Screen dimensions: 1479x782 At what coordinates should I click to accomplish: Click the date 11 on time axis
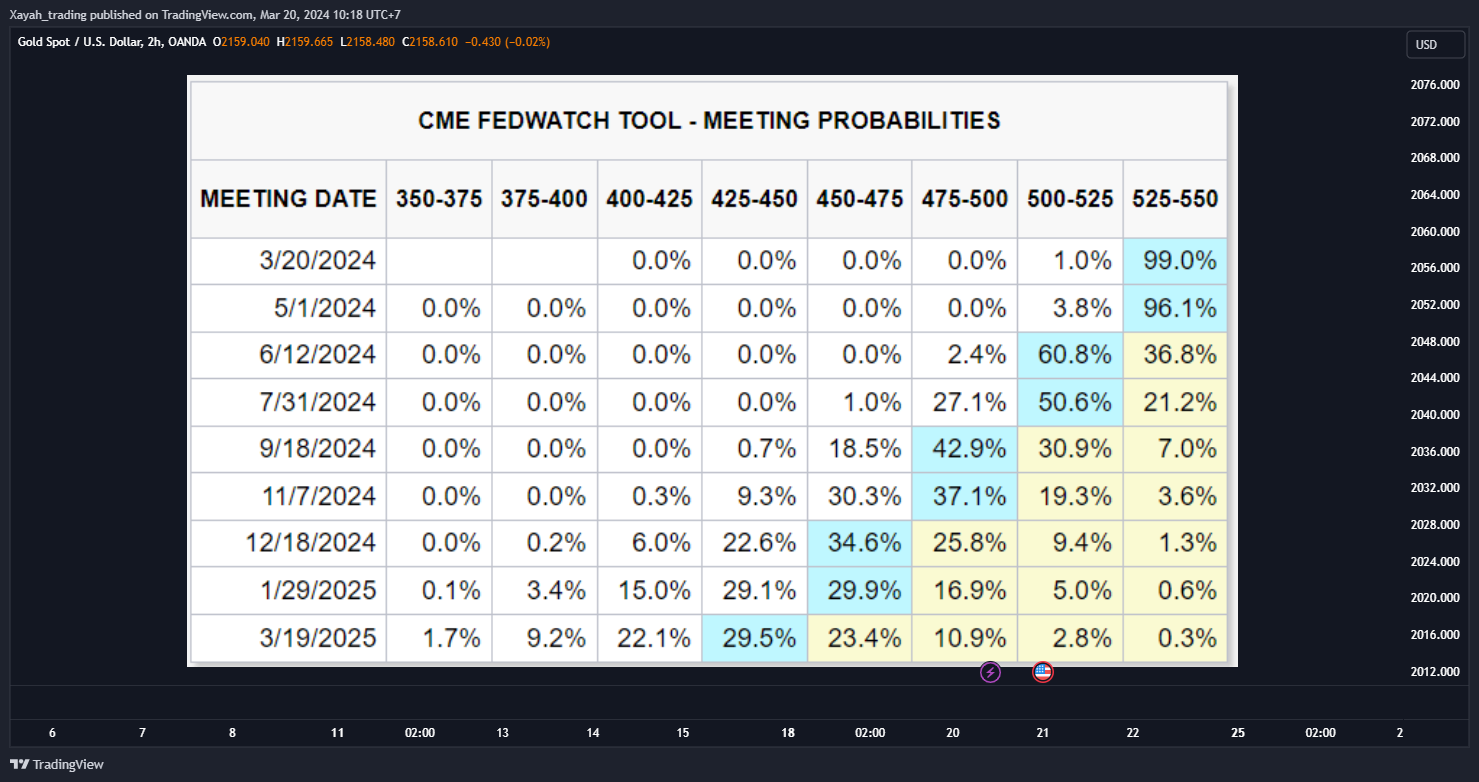[337, 733]
